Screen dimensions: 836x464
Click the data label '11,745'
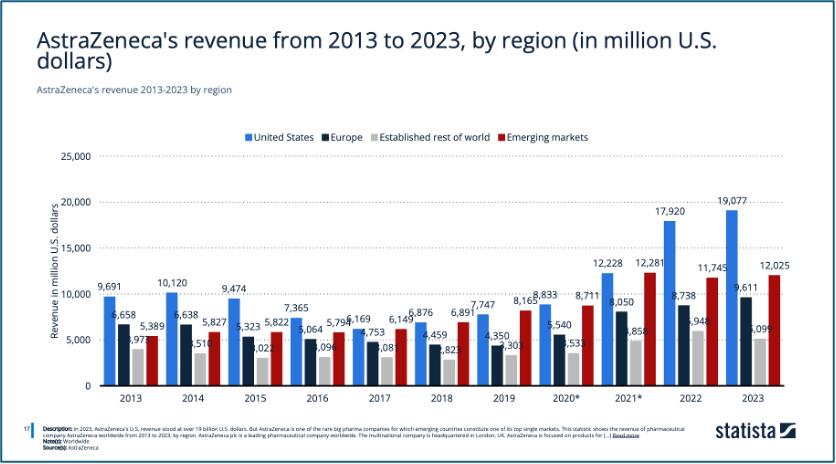tap(712, 268)
